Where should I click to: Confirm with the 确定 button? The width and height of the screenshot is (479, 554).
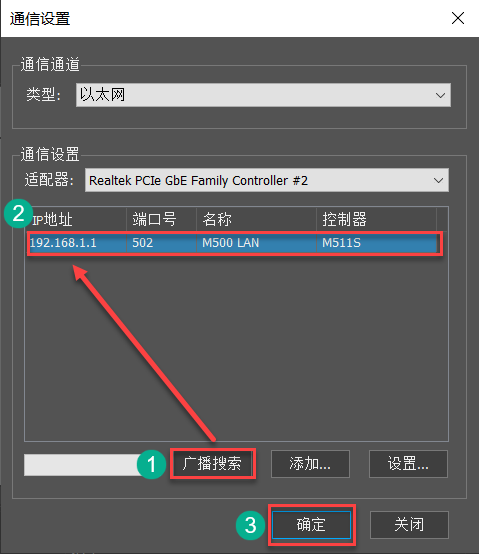click(311, 525)
